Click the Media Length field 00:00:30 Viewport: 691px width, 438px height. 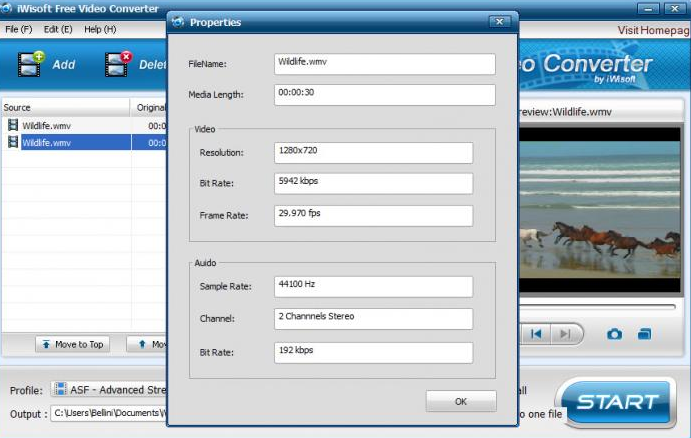pos(385,95)
